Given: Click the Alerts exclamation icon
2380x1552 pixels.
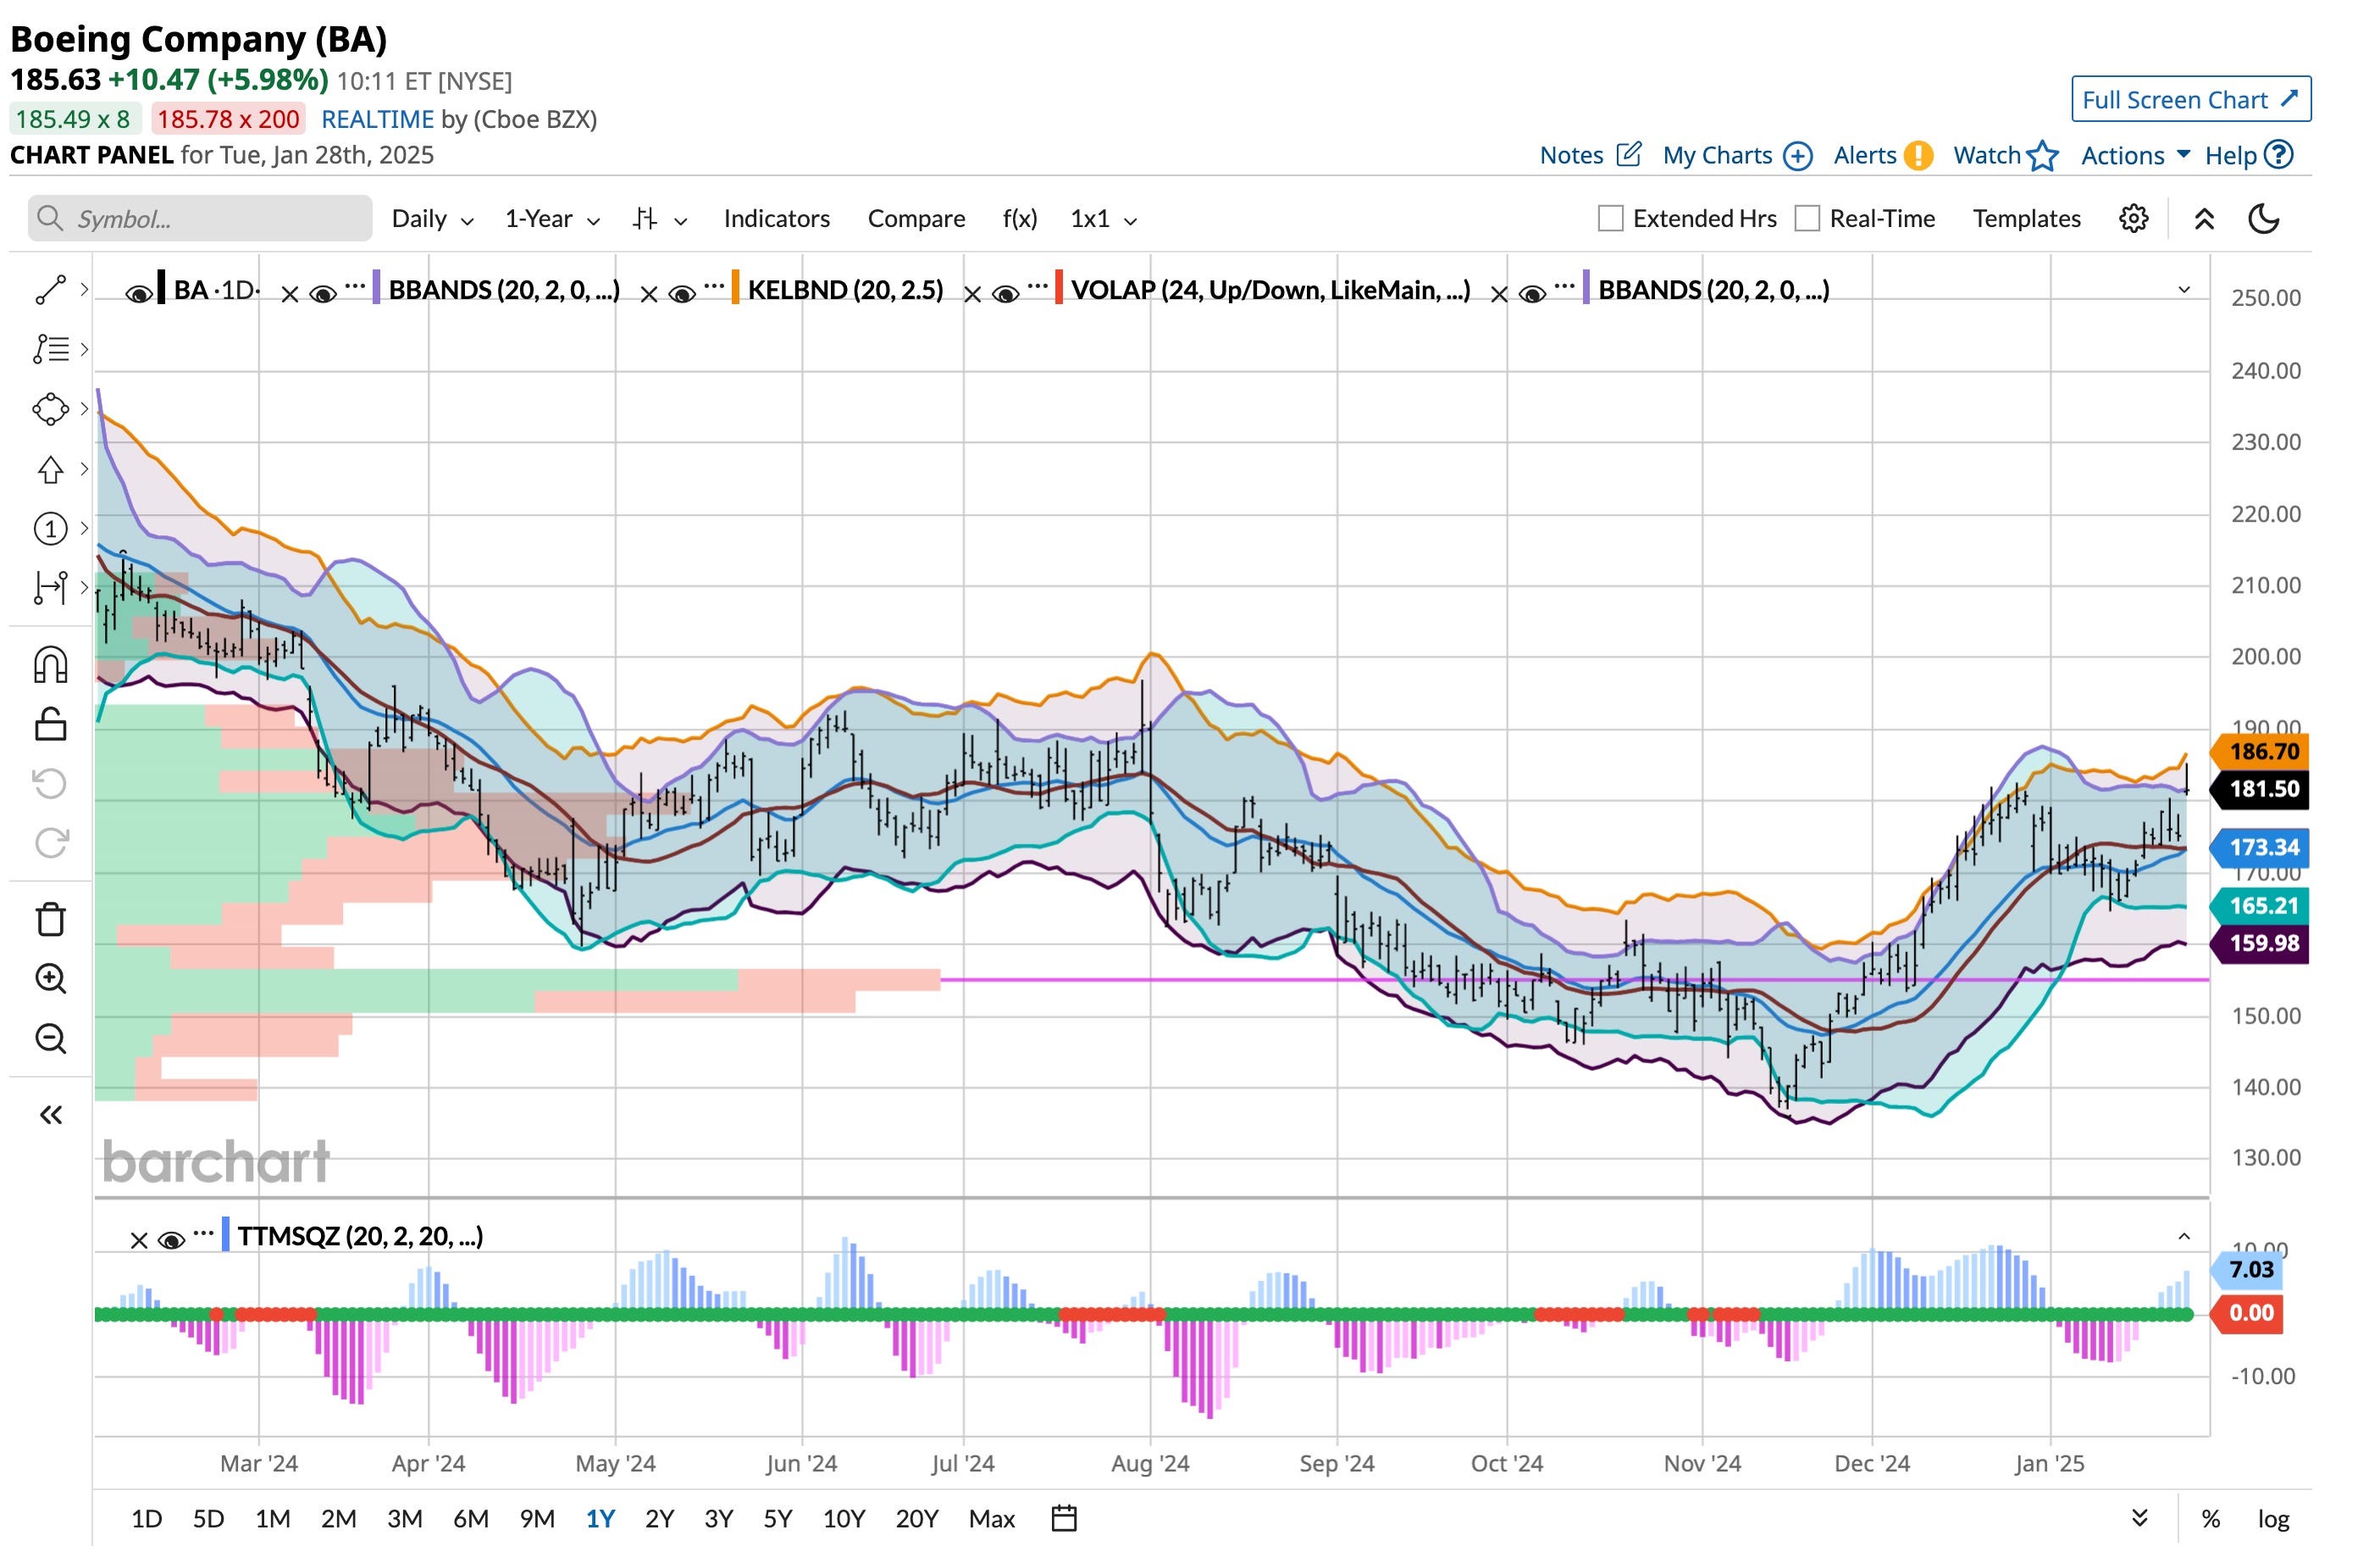Looking at the screenshot, I should coord(1918,156).
